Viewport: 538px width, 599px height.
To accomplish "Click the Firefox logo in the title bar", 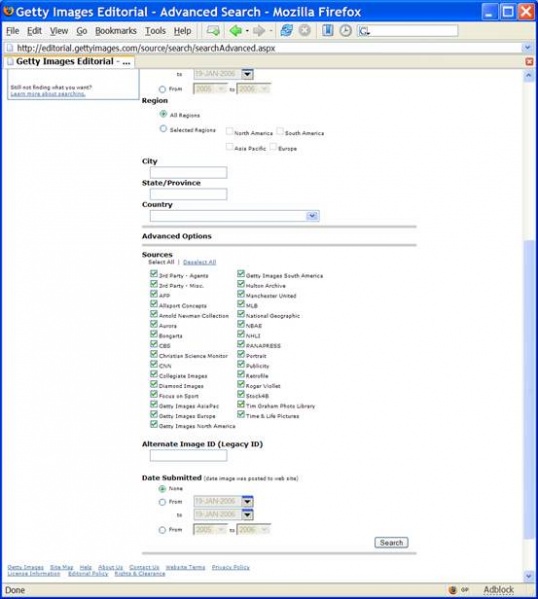I will coord(8,11).
